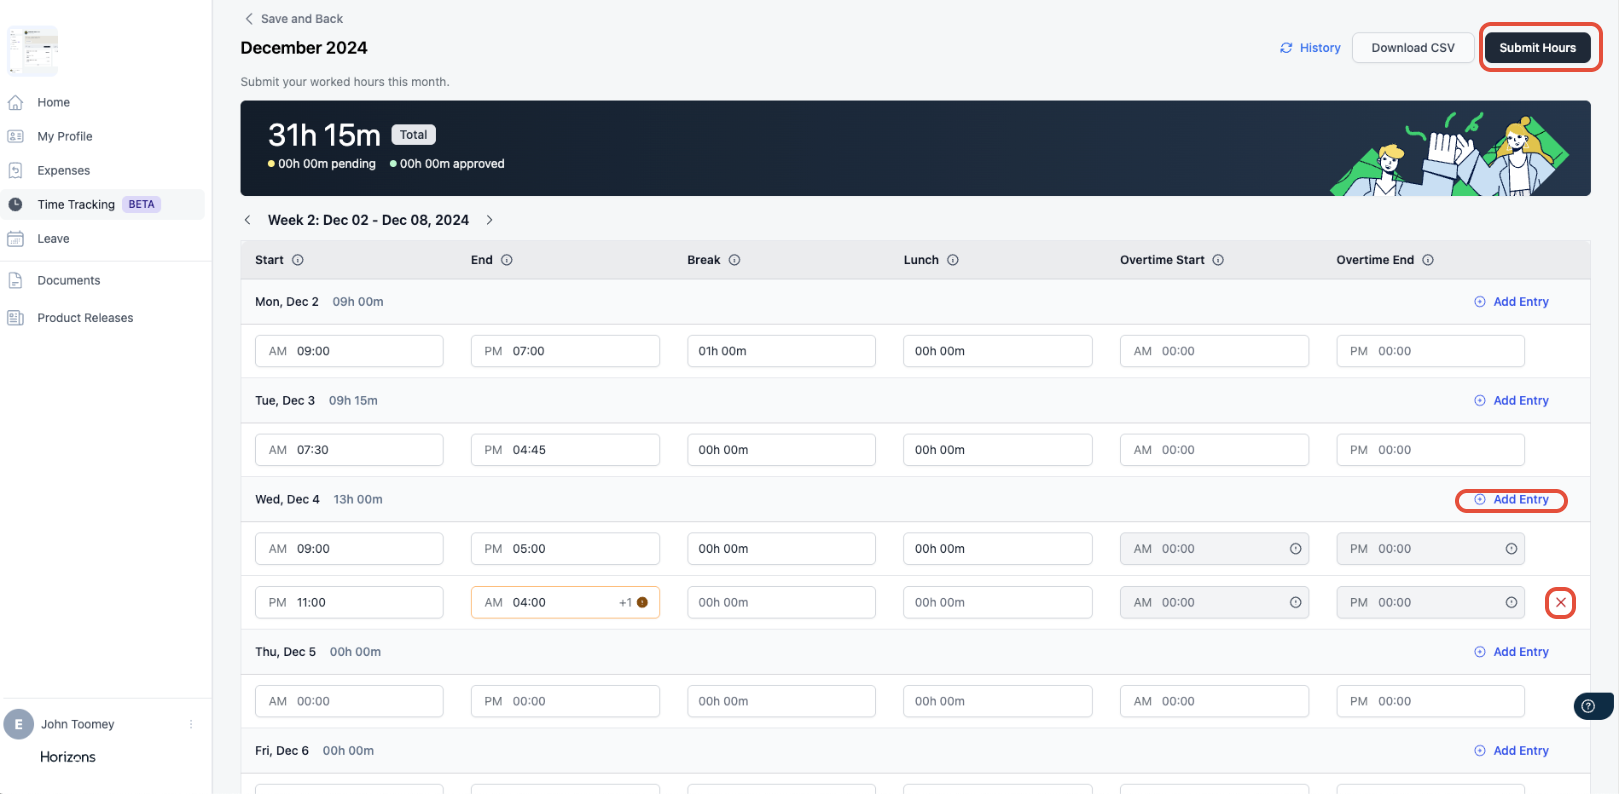The image size is (1619, 794).
Task: Add Entry for Thu, Dec 5
Action: tap(1511, 652)
